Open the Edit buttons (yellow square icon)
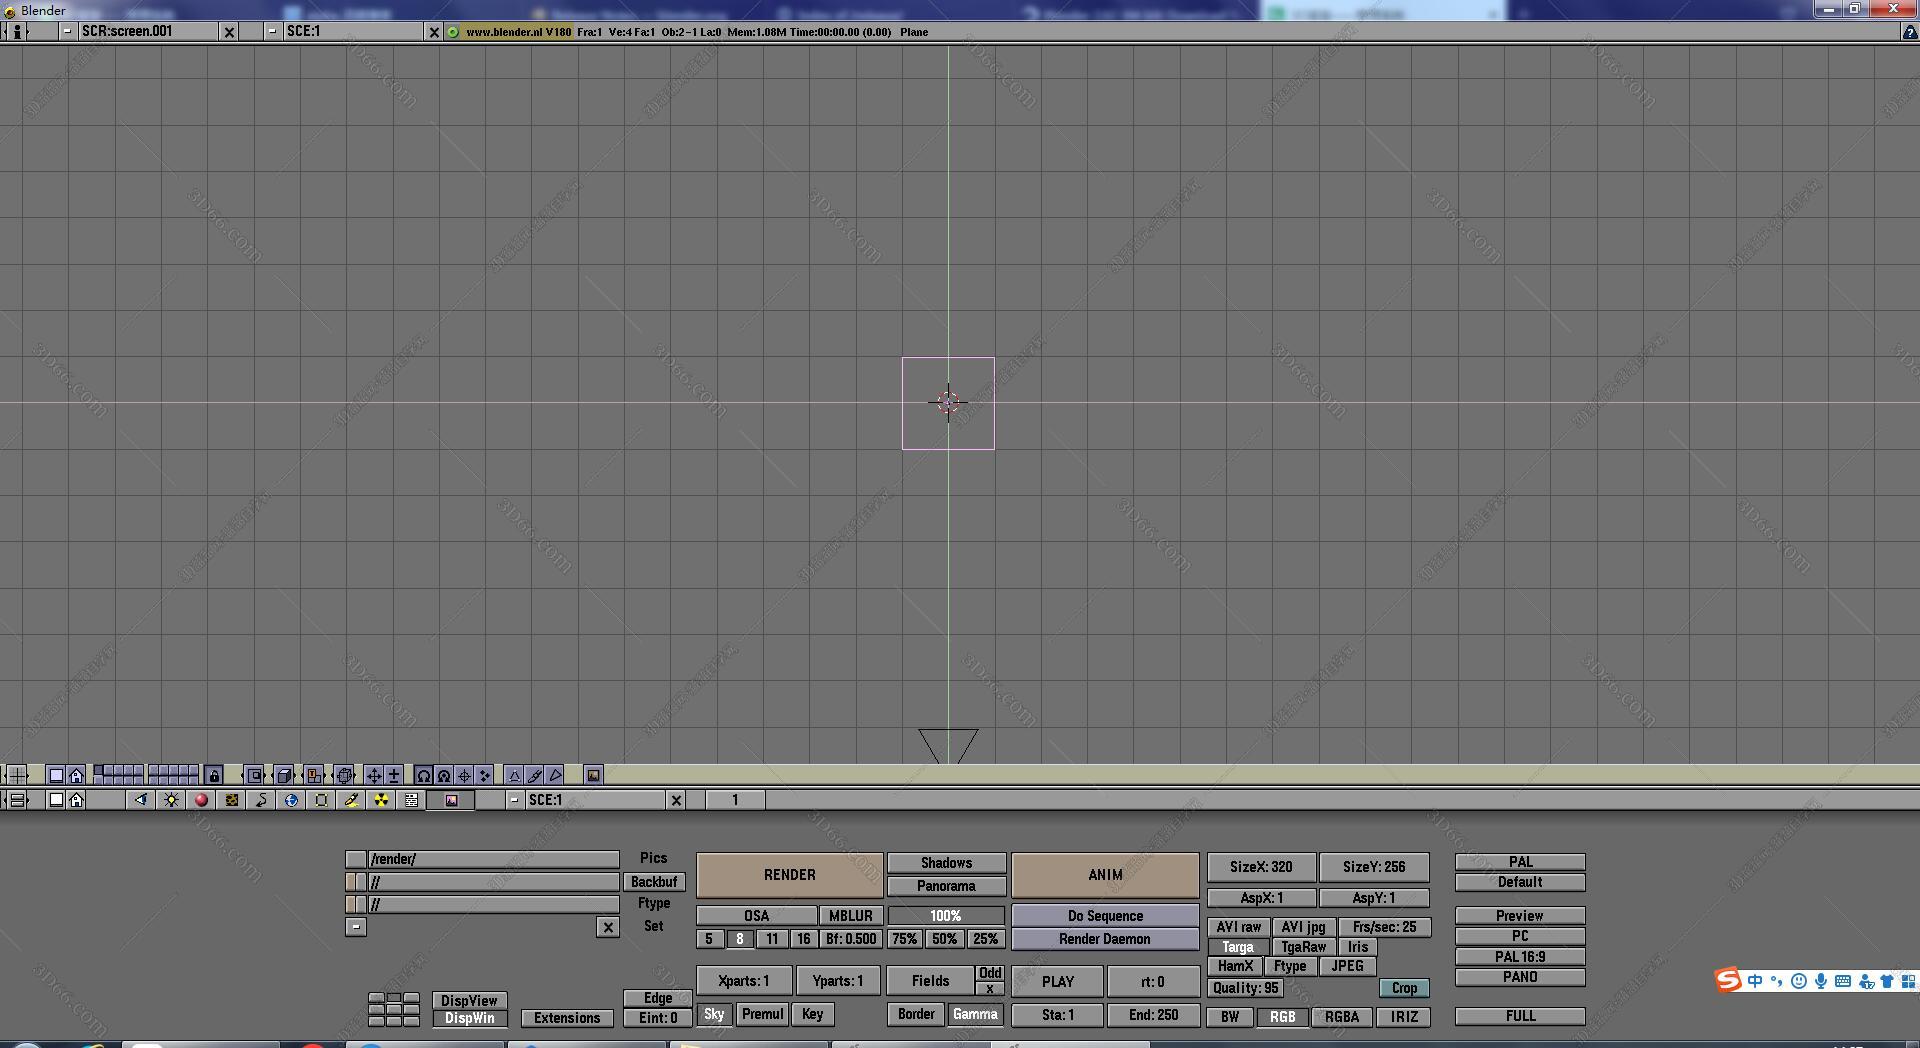Image resolution: width=1920 pixels, height=1048 pixels. [x=322, y=800]
